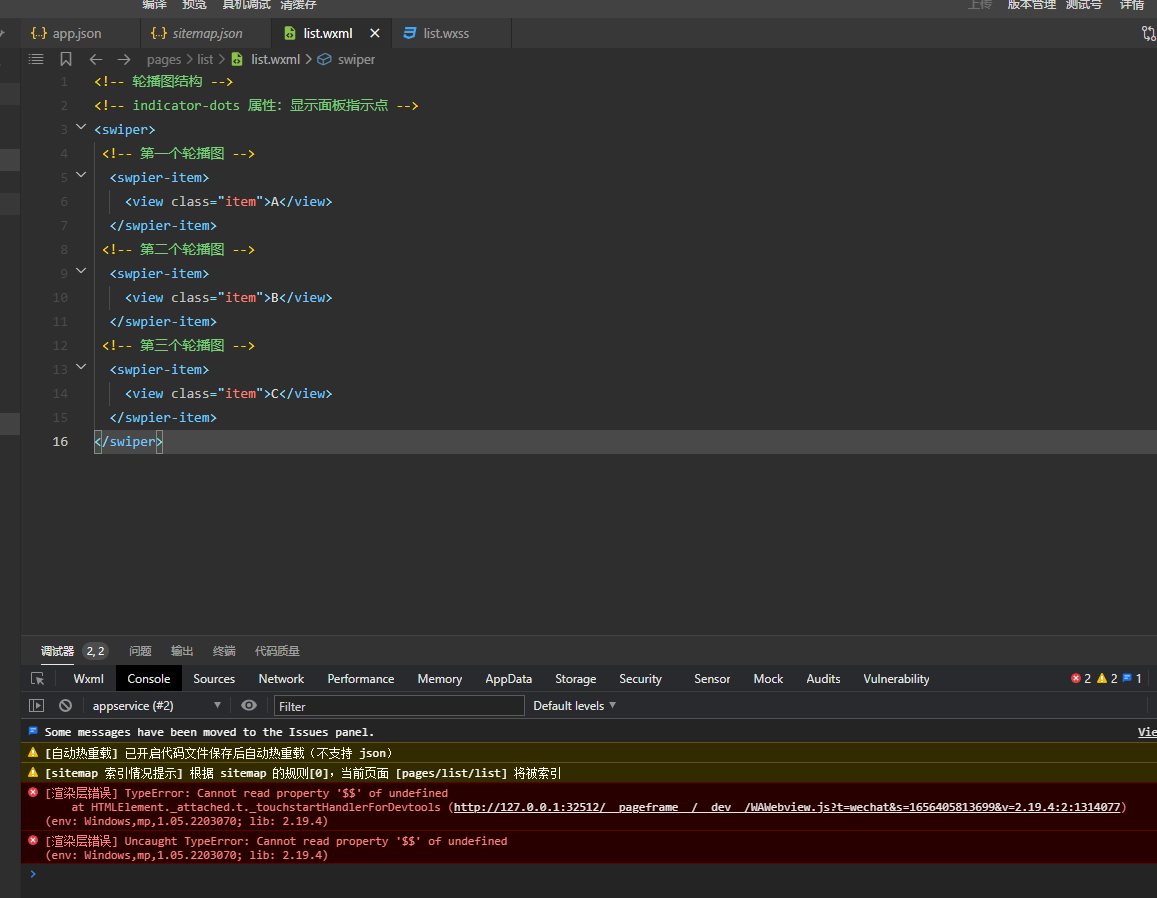Viewport: 1157px width, 898px height.
Task: Open the Console devtools tab
Action: click(x=148, y=679)
